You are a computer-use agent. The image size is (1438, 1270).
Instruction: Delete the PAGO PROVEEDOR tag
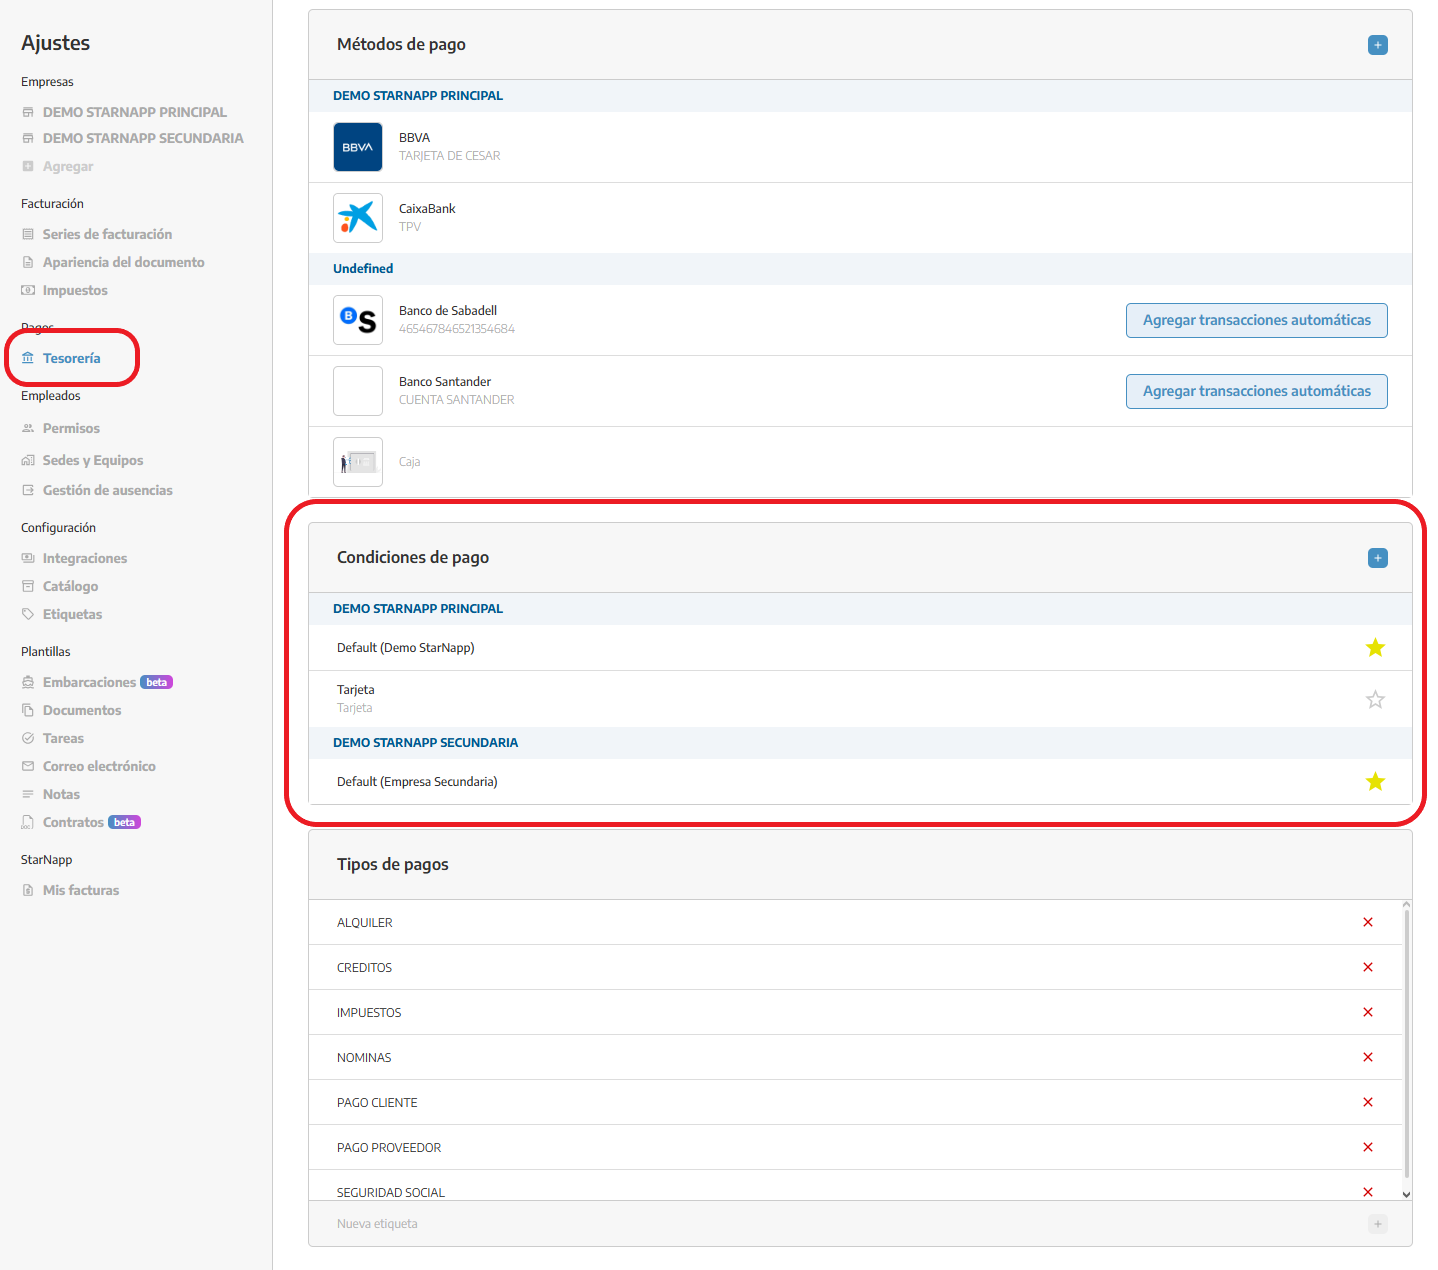tap(1367, 1147)
